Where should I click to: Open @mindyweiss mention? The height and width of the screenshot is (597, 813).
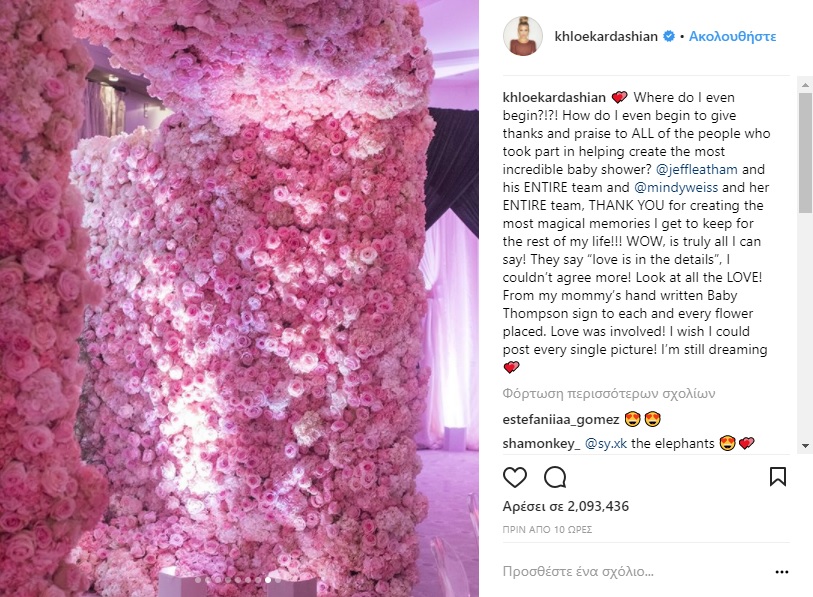pos(676,187)
